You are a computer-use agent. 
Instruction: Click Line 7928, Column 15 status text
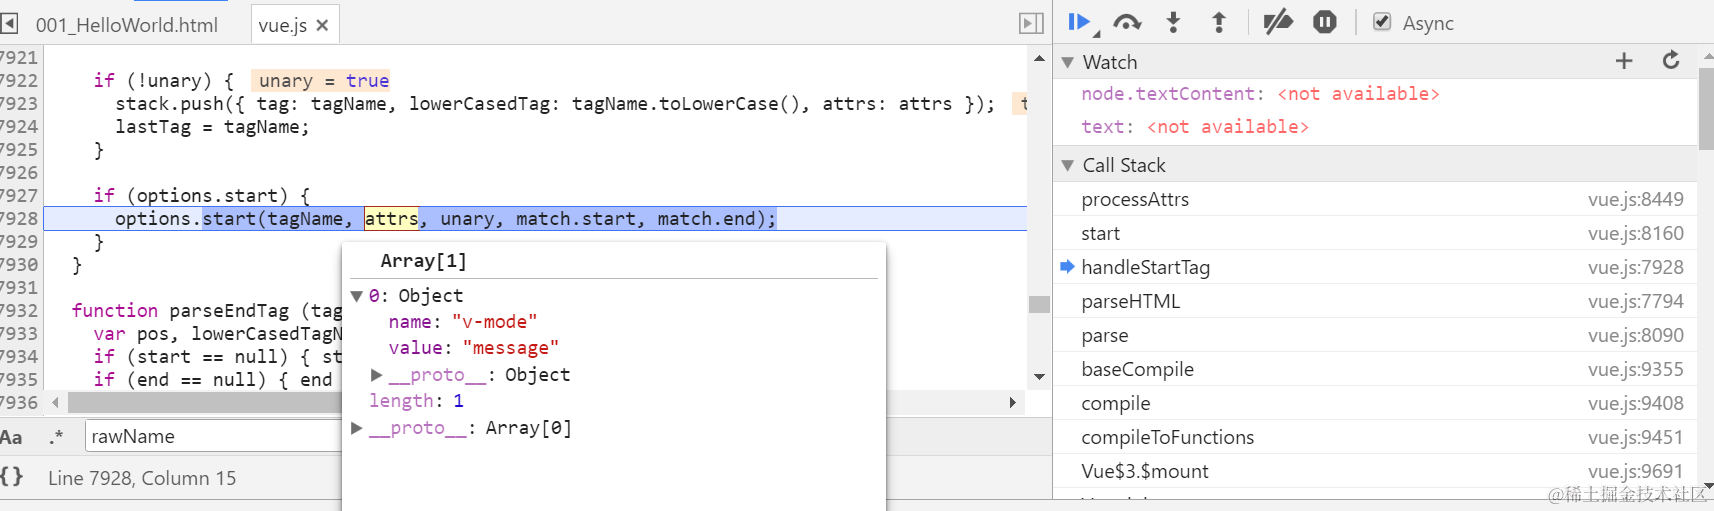[142, 478]
